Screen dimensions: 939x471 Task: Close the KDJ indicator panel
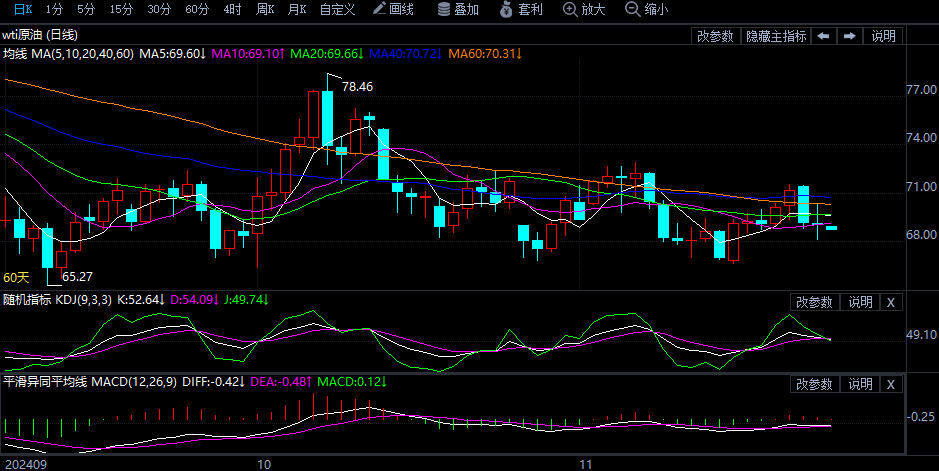[x=891, y=302]
